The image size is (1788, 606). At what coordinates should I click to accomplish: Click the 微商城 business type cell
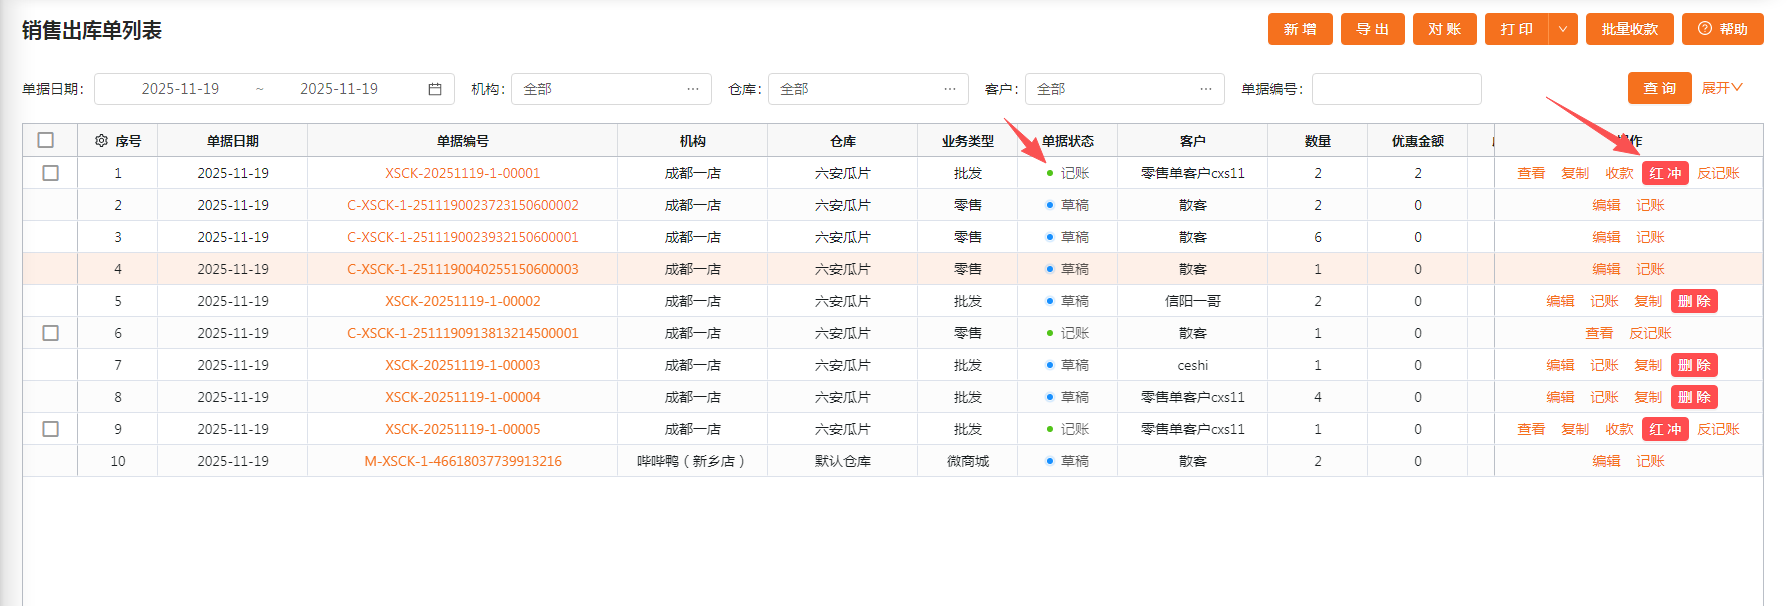(x=968, y=461)
